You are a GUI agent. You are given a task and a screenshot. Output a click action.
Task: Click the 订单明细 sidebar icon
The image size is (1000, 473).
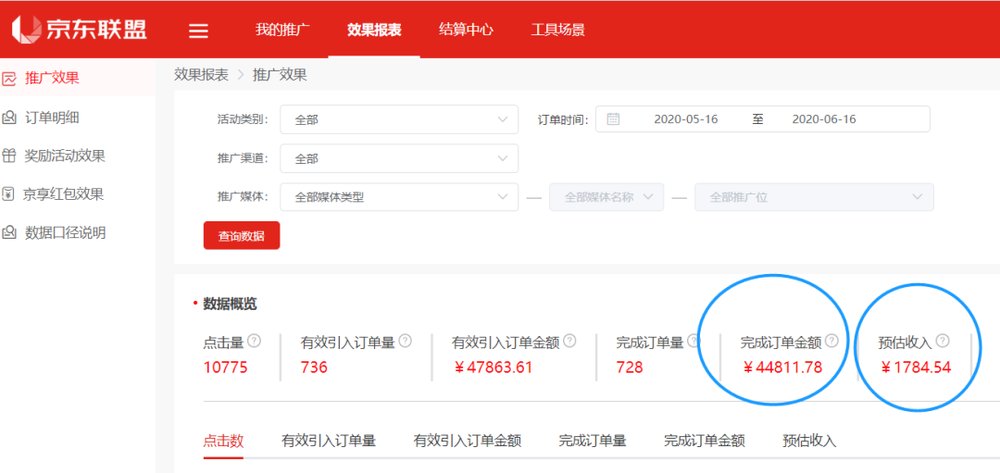(9, 117)
